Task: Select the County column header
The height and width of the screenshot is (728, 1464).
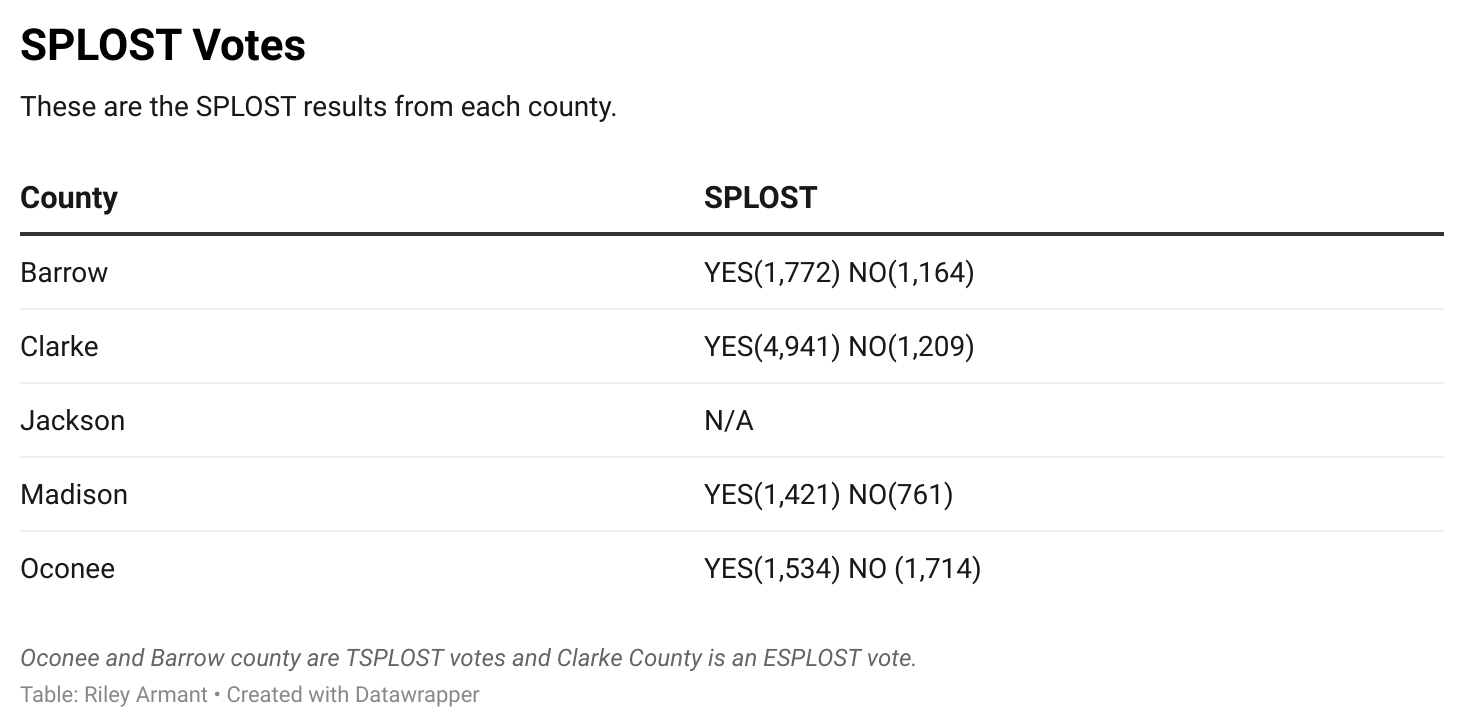Action: pyautogui.click(x=69, y=197)
